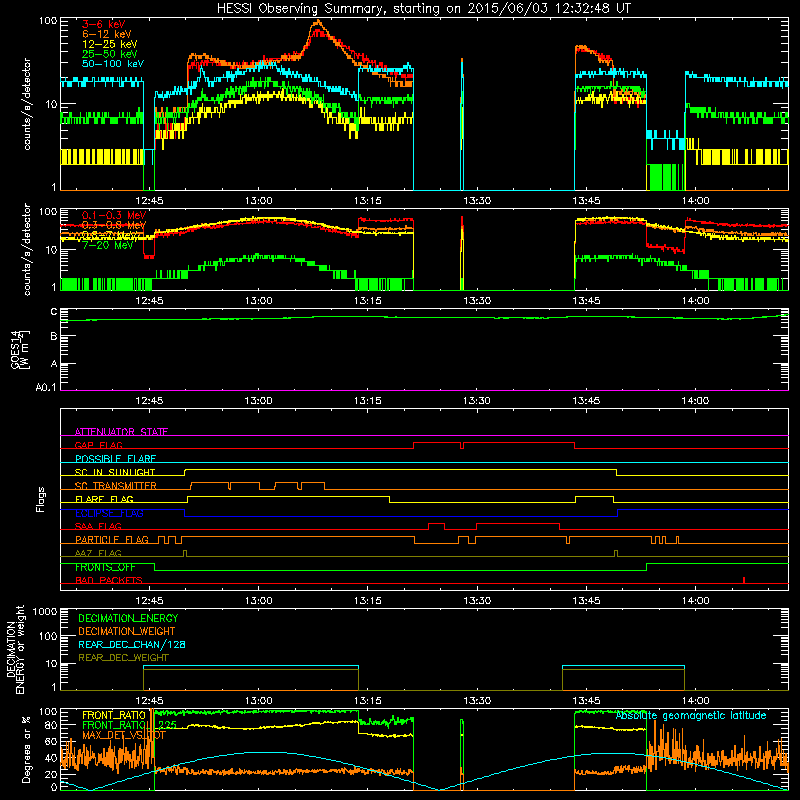800x800 pixels.
Task: Click 14:00 tick label below the GOES14 panel
Action: pyautogui.click(x=695, y=401)
